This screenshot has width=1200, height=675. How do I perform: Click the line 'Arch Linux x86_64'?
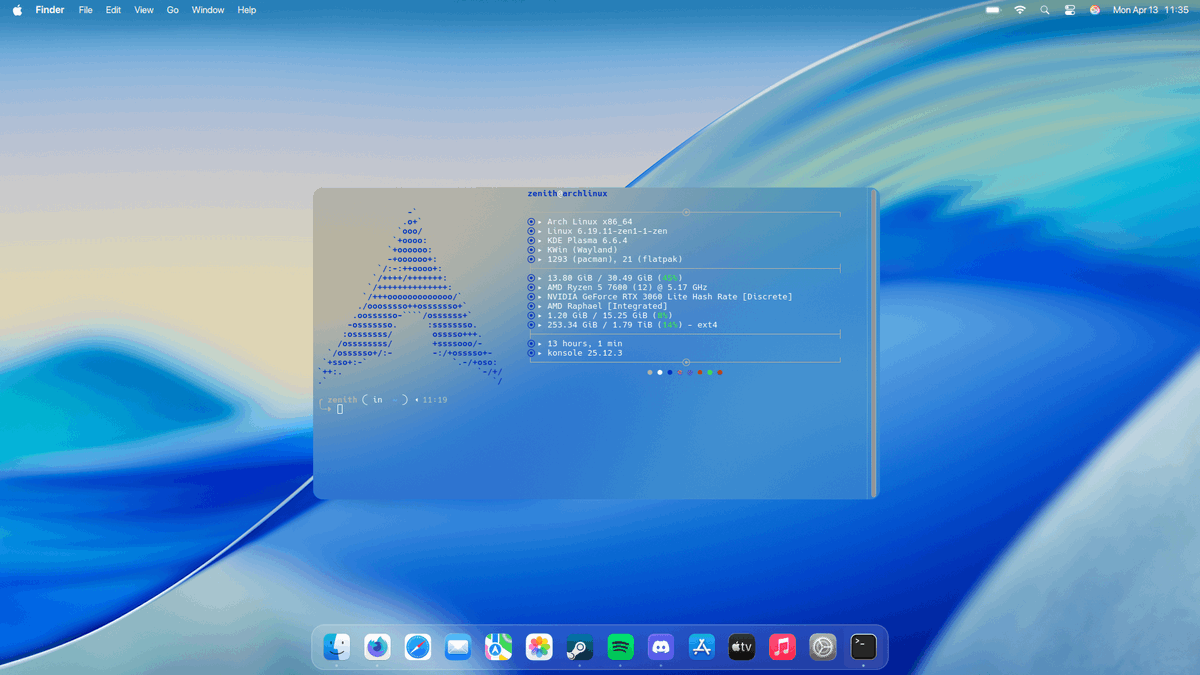(589, 222)
